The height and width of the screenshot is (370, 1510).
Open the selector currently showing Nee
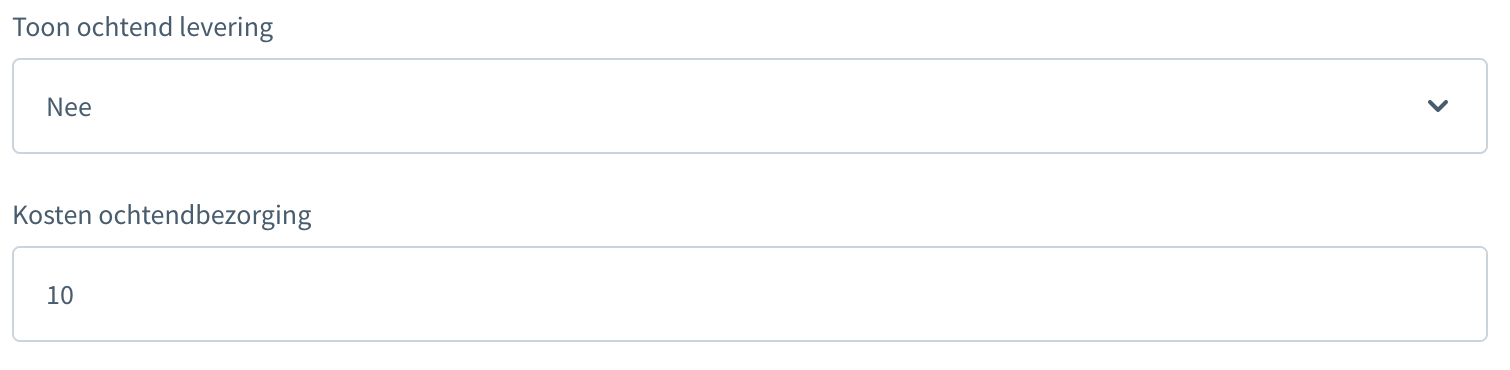tap(749, 106)
